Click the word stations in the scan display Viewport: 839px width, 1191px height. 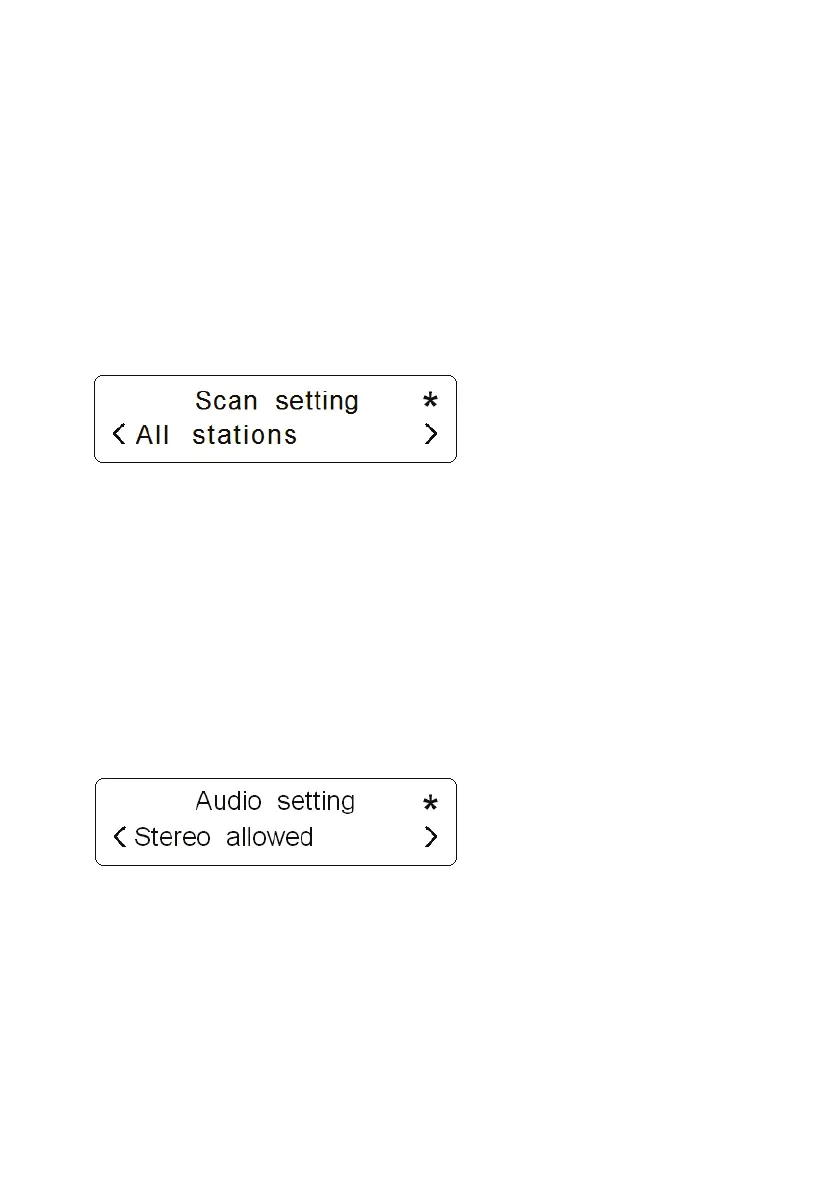(x=244, y=435)
